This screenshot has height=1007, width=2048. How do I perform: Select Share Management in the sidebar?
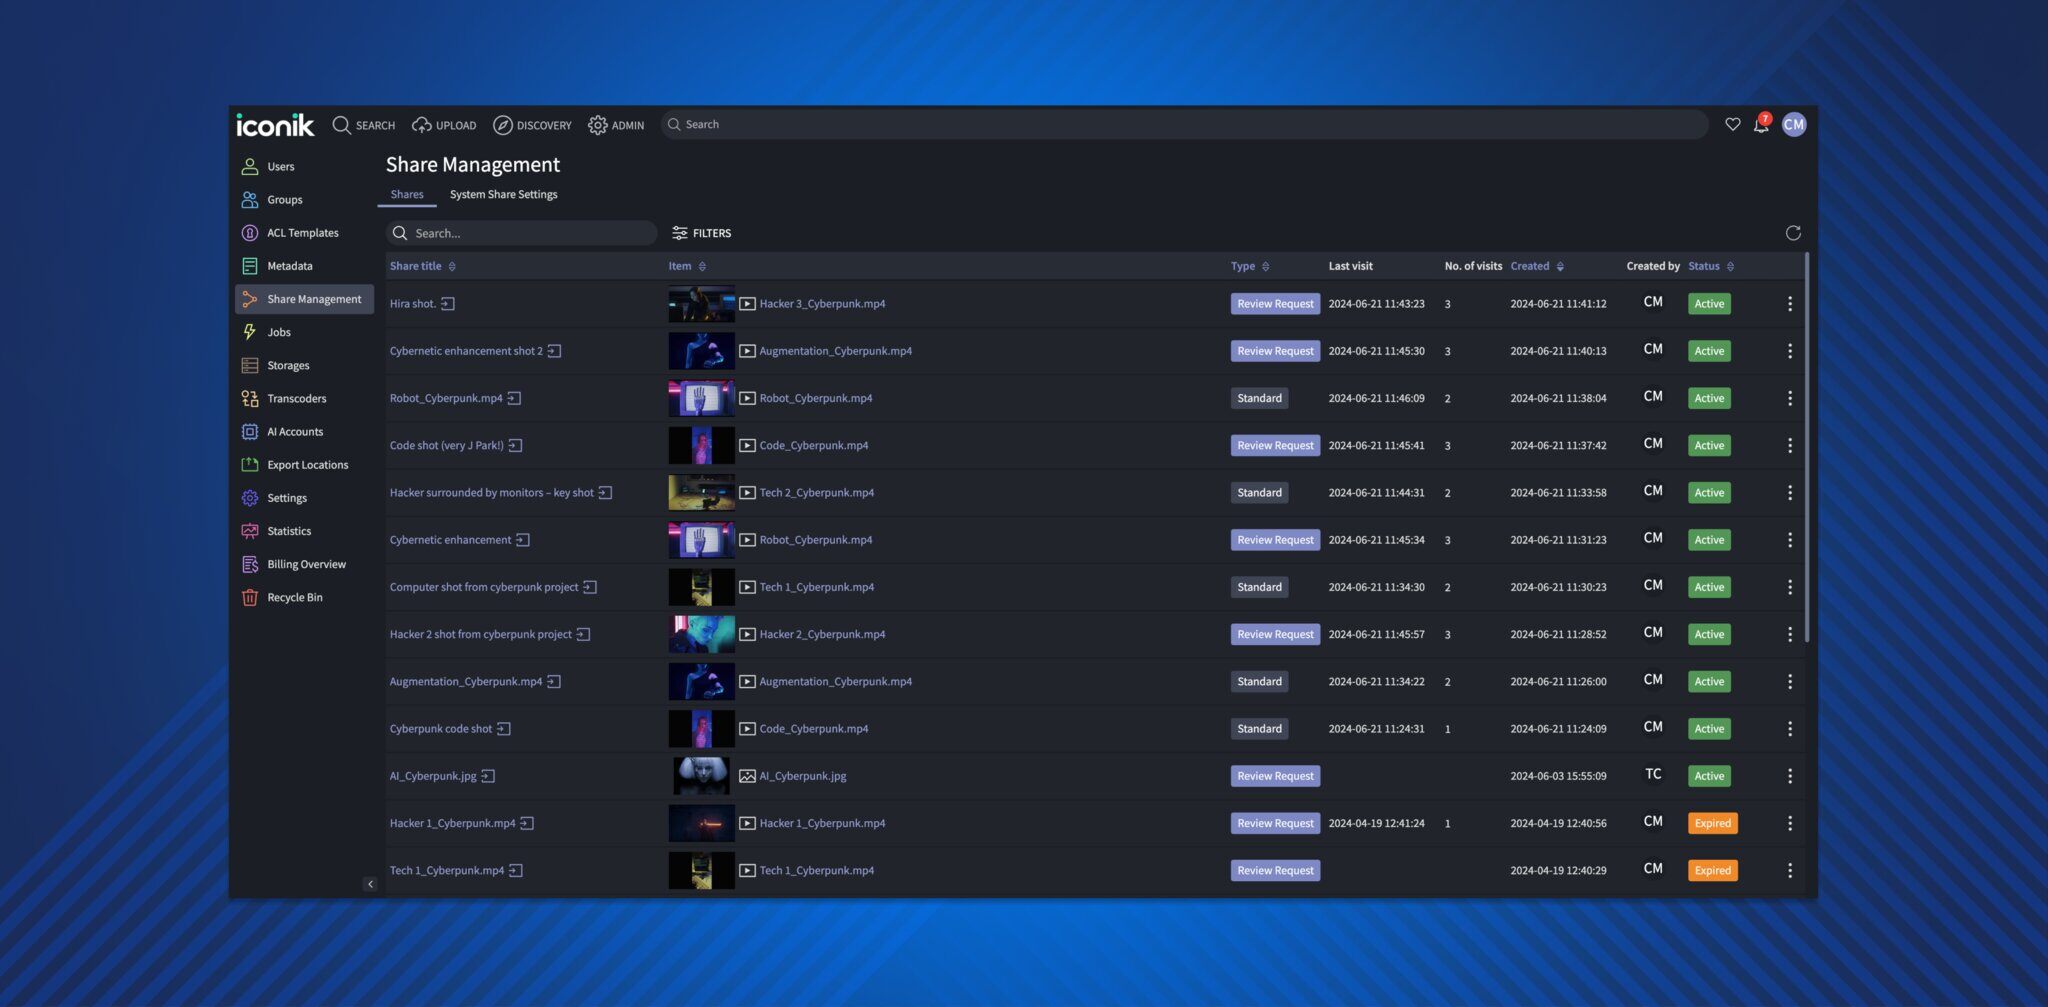(304, 299)
